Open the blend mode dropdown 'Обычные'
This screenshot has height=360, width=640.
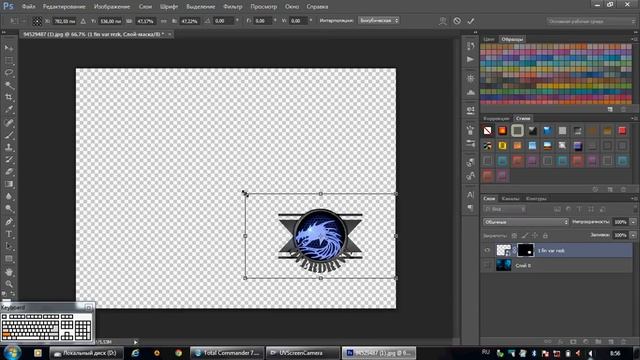pyautogui.click(x=526, y=222)
